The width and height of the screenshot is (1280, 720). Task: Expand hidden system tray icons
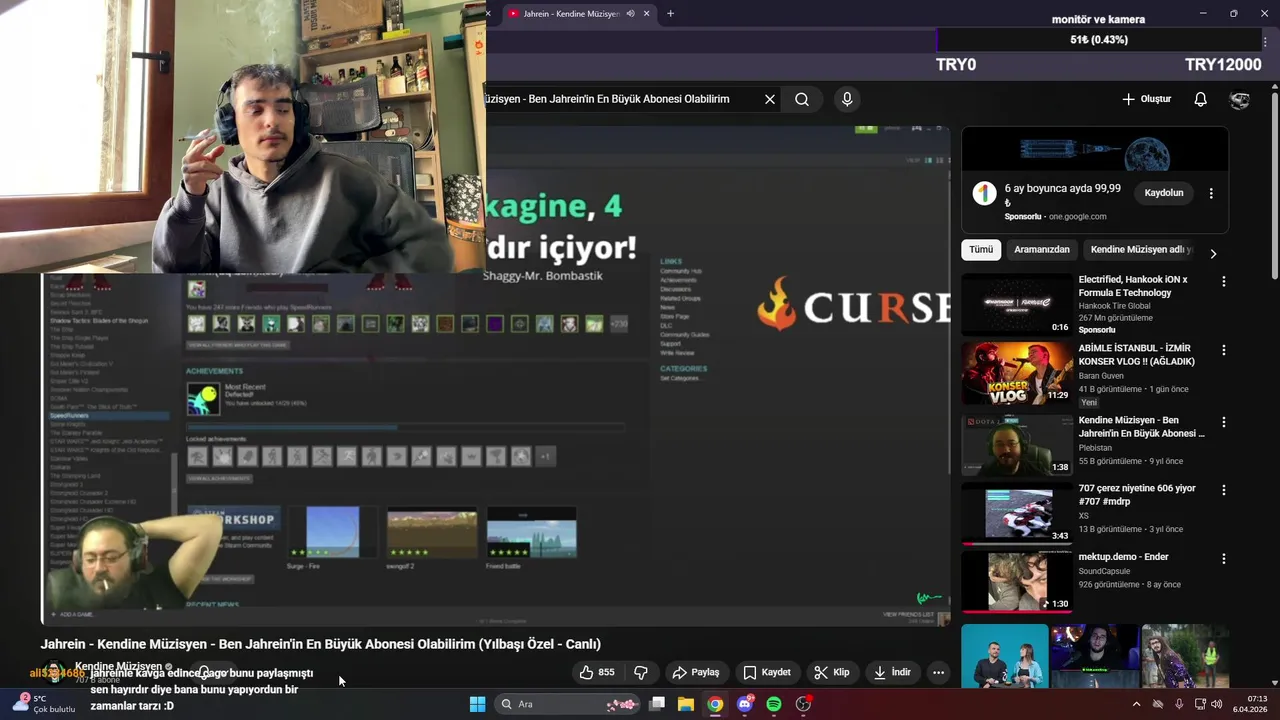click(x=1136, y=704)
